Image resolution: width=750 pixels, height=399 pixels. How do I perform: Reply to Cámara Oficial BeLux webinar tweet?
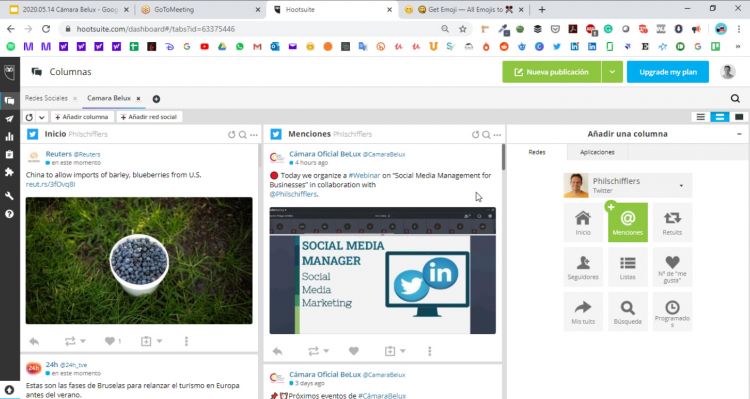(277, 351)
